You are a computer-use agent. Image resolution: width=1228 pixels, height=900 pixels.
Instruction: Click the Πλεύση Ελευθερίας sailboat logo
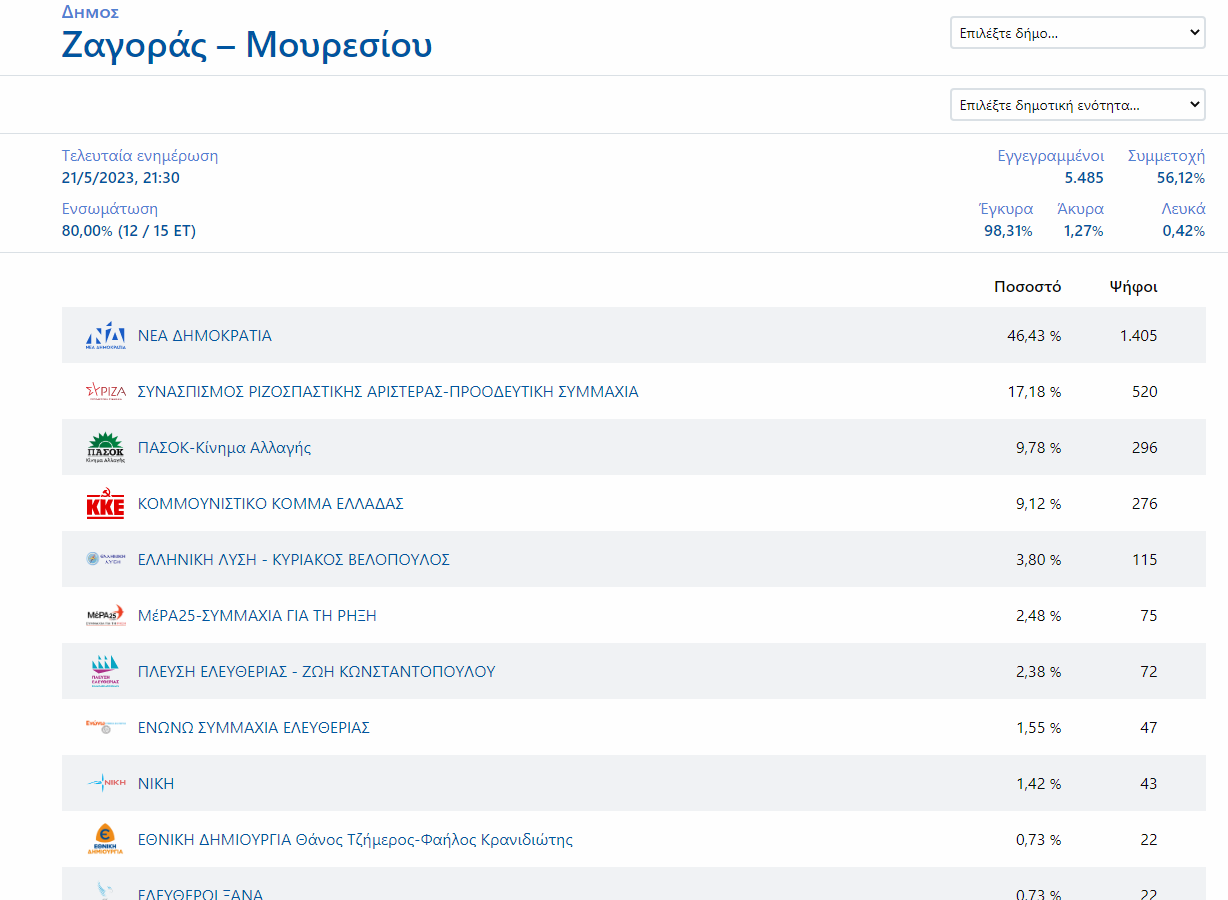[x=105, y=672]
